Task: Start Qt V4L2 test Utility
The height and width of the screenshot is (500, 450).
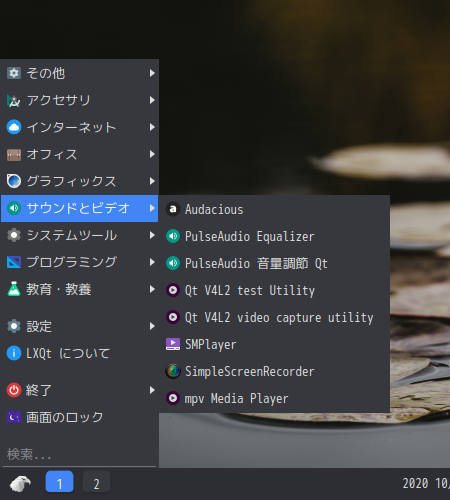Action: (274, 290)
